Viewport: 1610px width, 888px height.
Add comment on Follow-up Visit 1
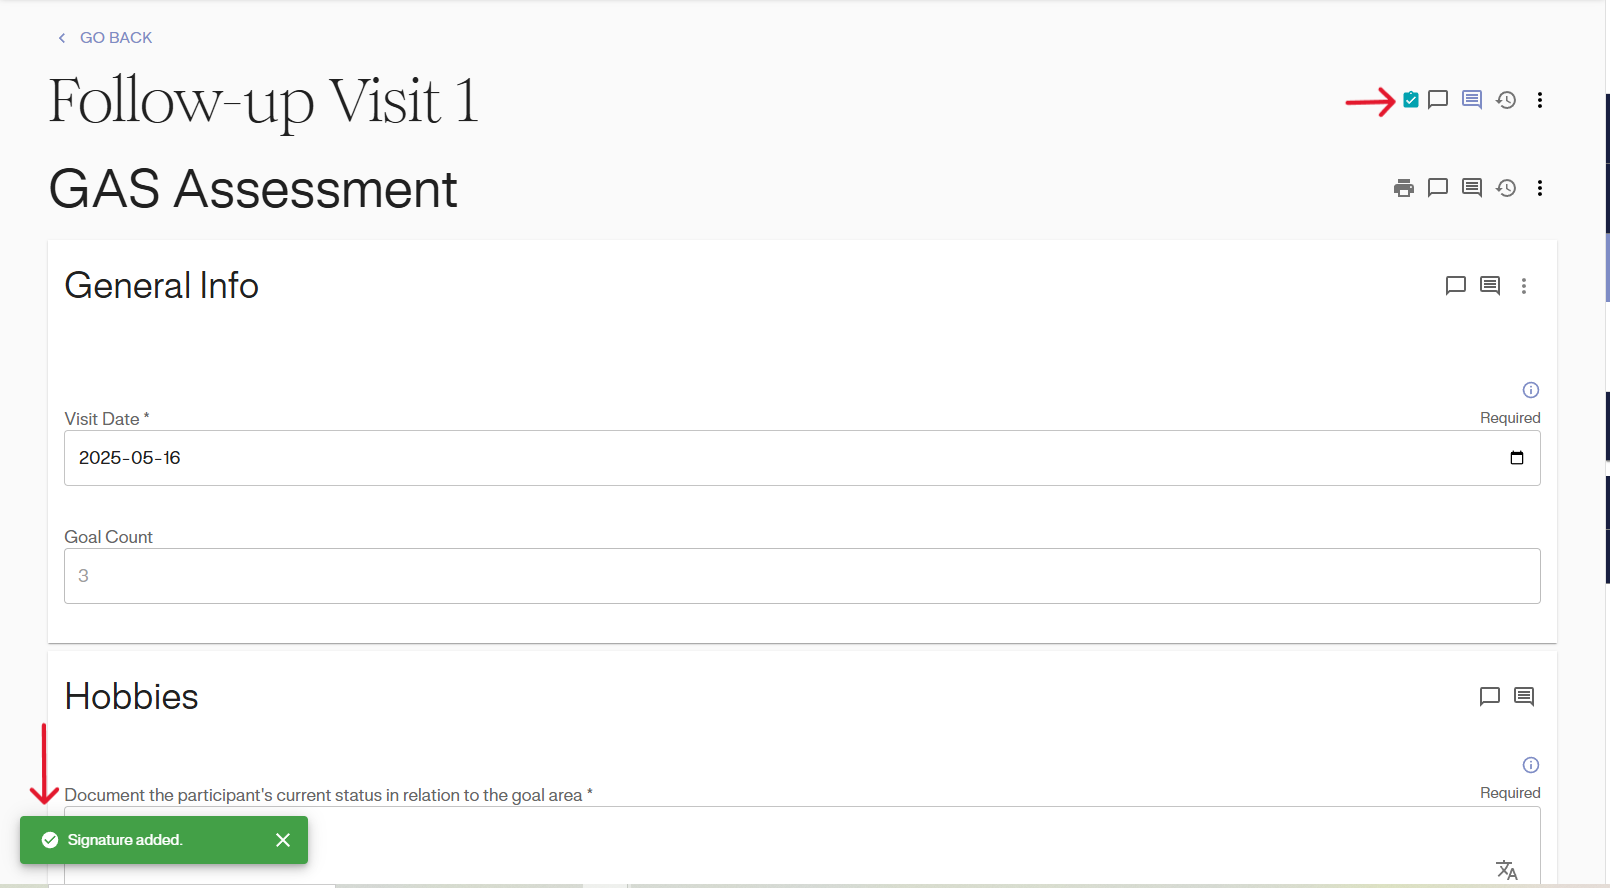(x=1438, y=100)
